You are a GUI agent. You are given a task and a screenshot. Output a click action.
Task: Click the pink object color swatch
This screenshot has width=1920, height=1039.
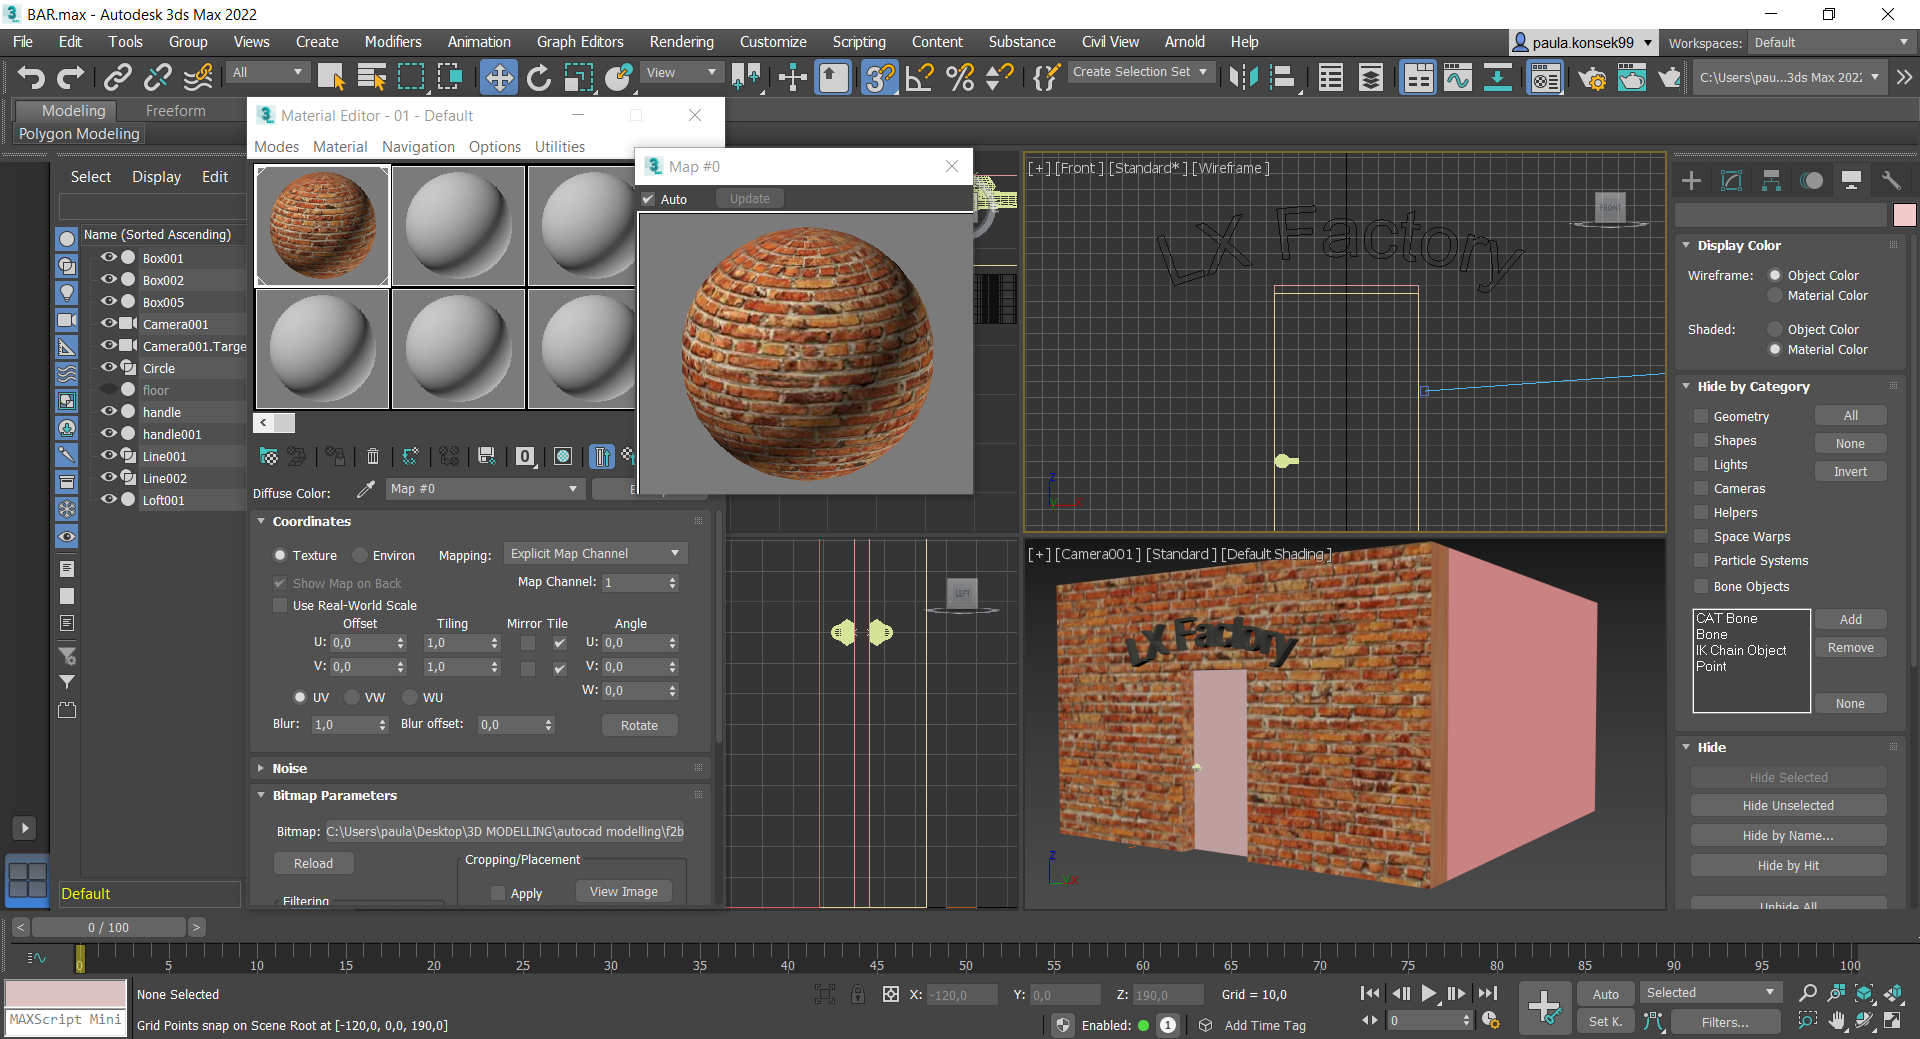tap(1904, 215)
